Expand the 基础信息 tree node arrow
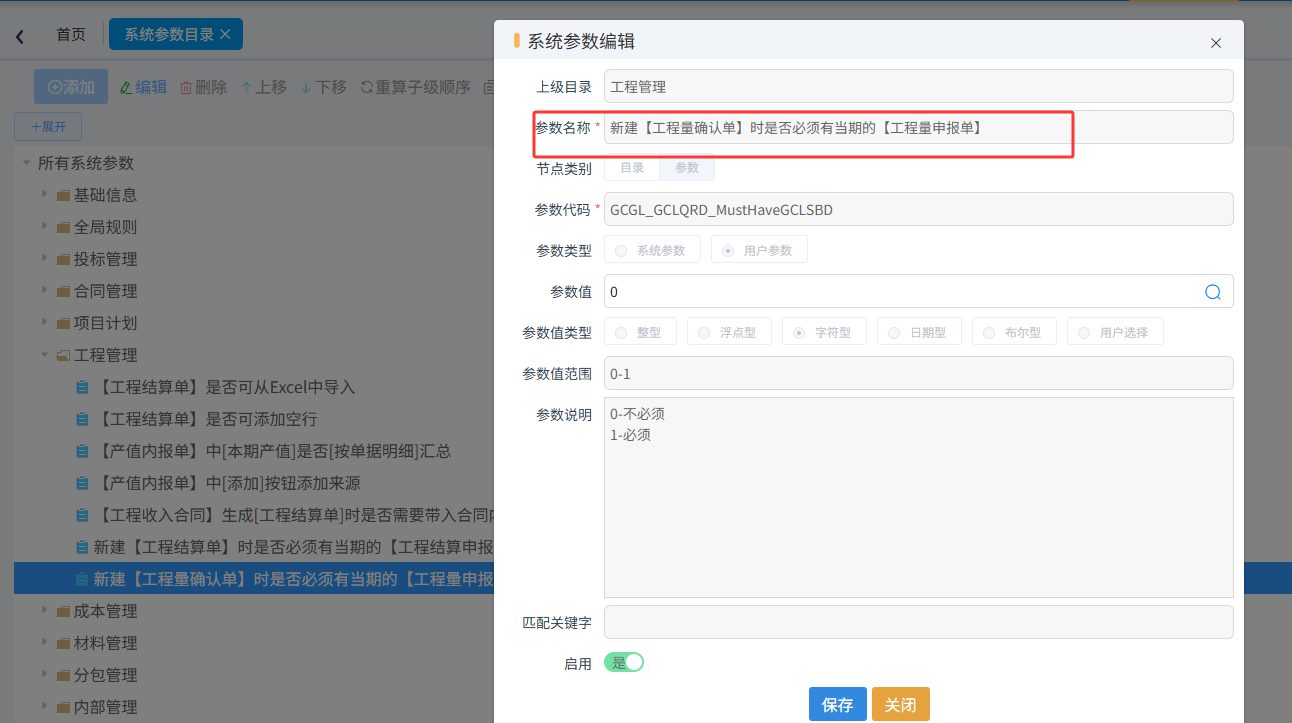The image size is (1292, 723). pyautogui.click(x=44, y=194)
